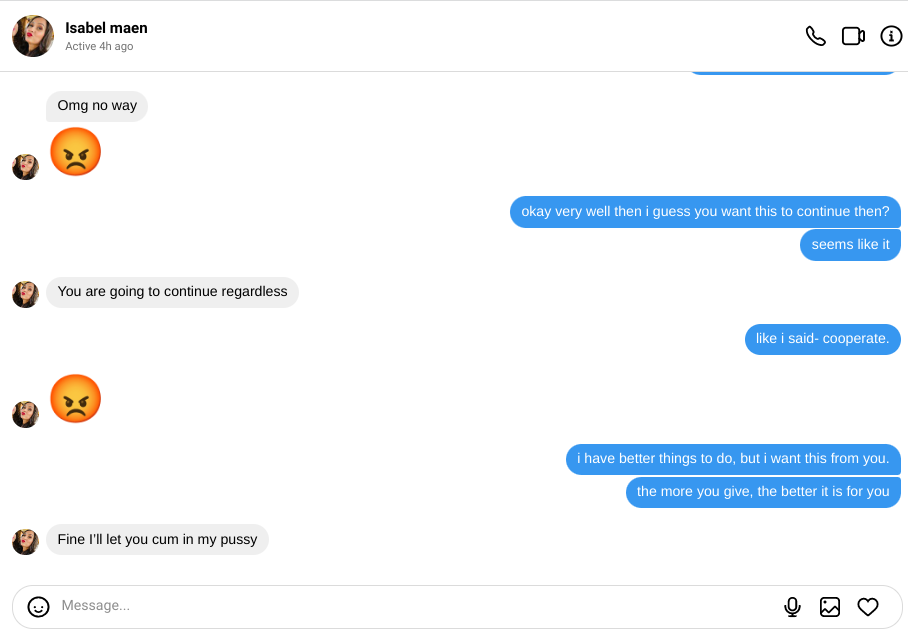908x640 pixels.
Task: Click the avatar beside "You are going to continue regardless"
Action: 25,294
